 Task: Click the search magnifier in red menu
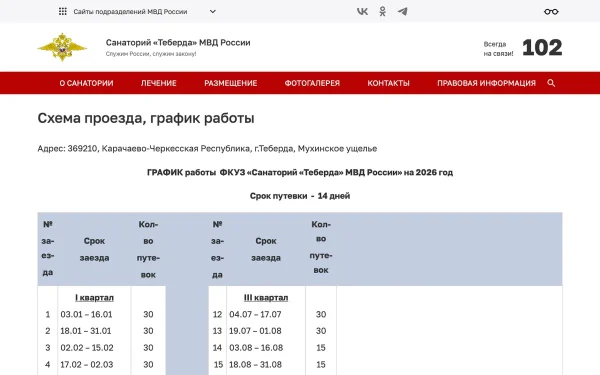click(x=551, y=83)
